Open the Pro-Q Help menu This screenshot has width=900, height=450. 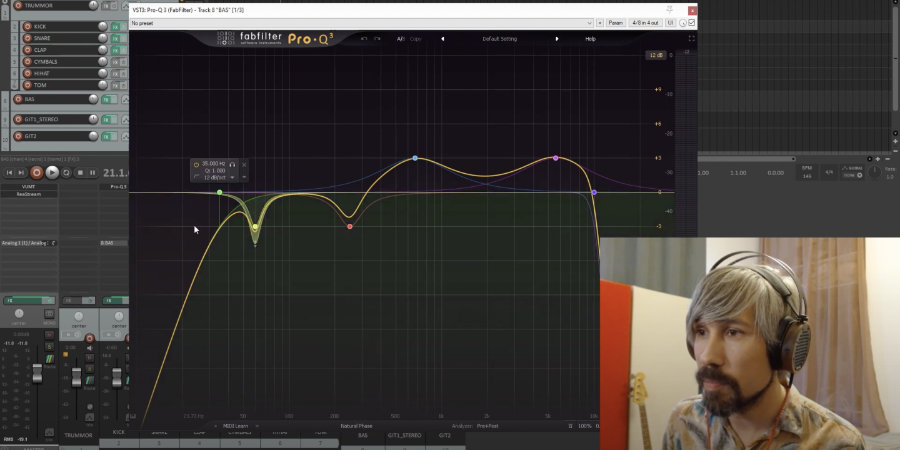click(x=590, y=39)
